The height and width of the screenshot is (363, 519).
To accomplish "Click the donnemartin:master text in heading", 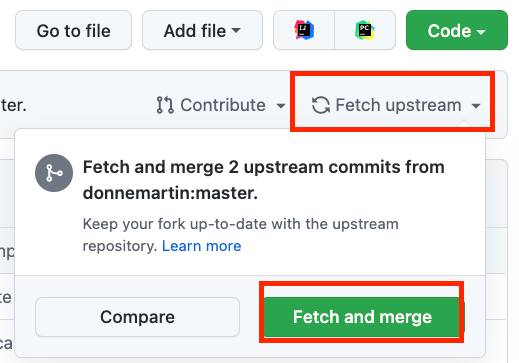I will point(170,193).
